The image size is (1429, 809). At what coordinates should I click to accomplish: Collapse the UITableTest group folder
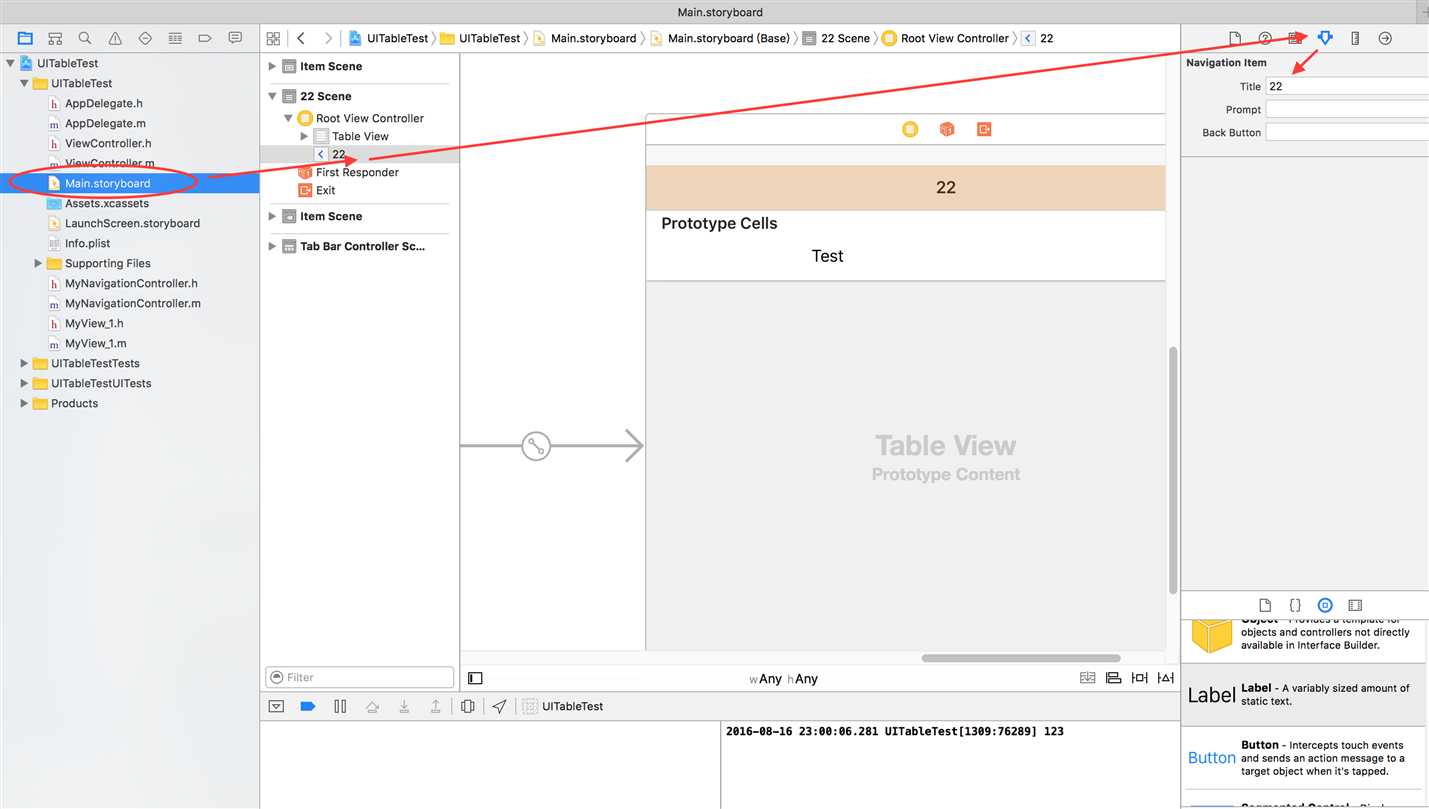24,83
